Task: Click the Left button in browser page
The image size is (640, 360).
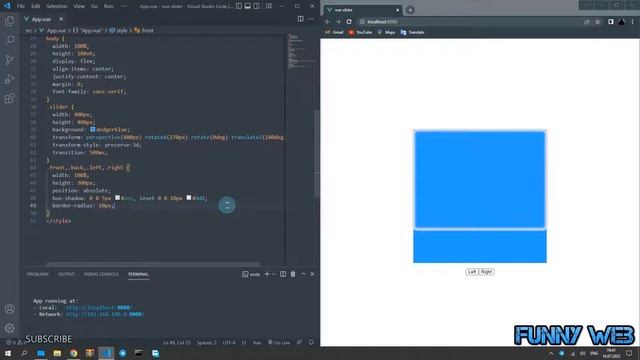Action: pyautogui.click(x=472, y=272)
